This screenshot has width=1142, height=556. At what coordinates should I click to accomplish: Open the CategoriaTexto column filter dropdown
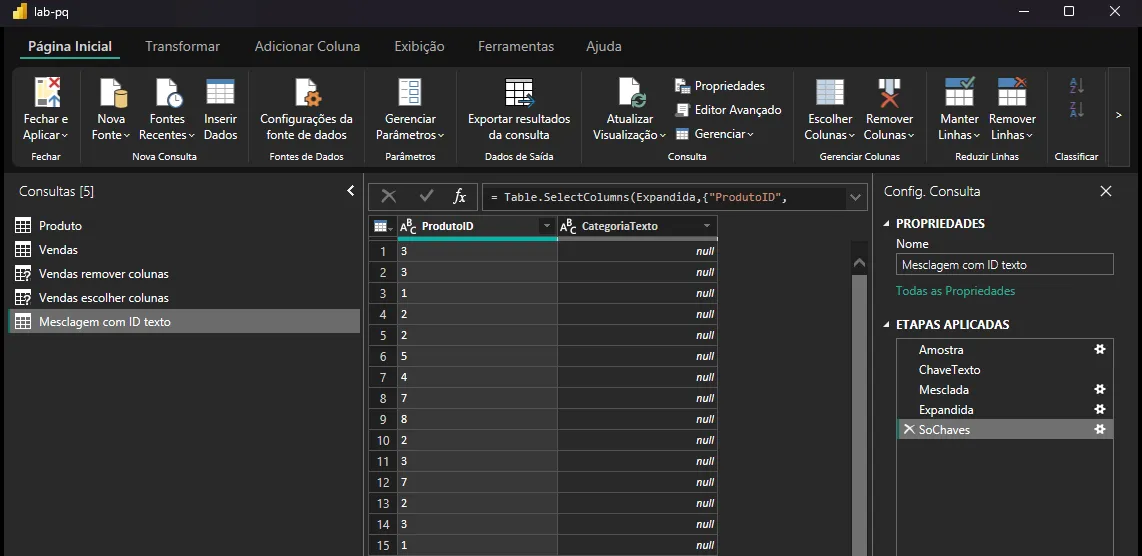(706, 227)
